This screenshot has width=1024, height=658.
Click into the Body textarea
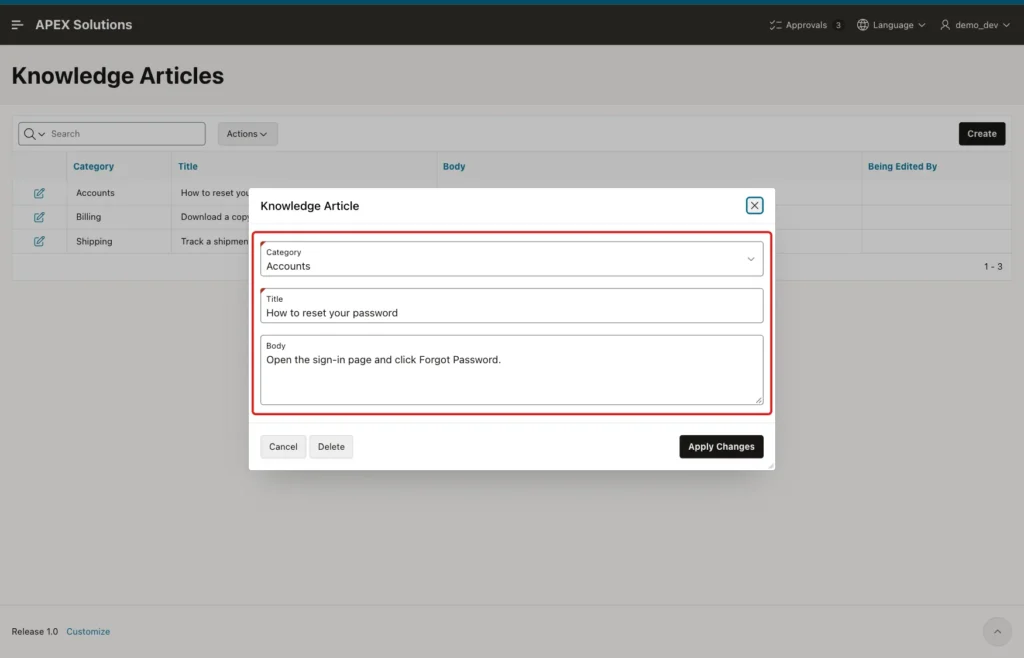[x=511, y=370]
